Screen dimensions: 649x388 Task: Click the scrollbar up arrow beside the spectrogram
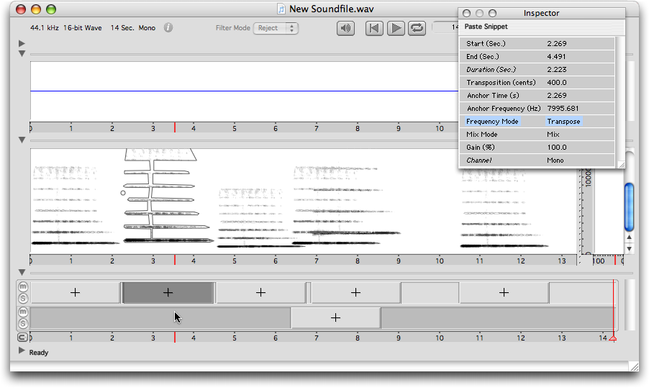click(x=629, y=238)
